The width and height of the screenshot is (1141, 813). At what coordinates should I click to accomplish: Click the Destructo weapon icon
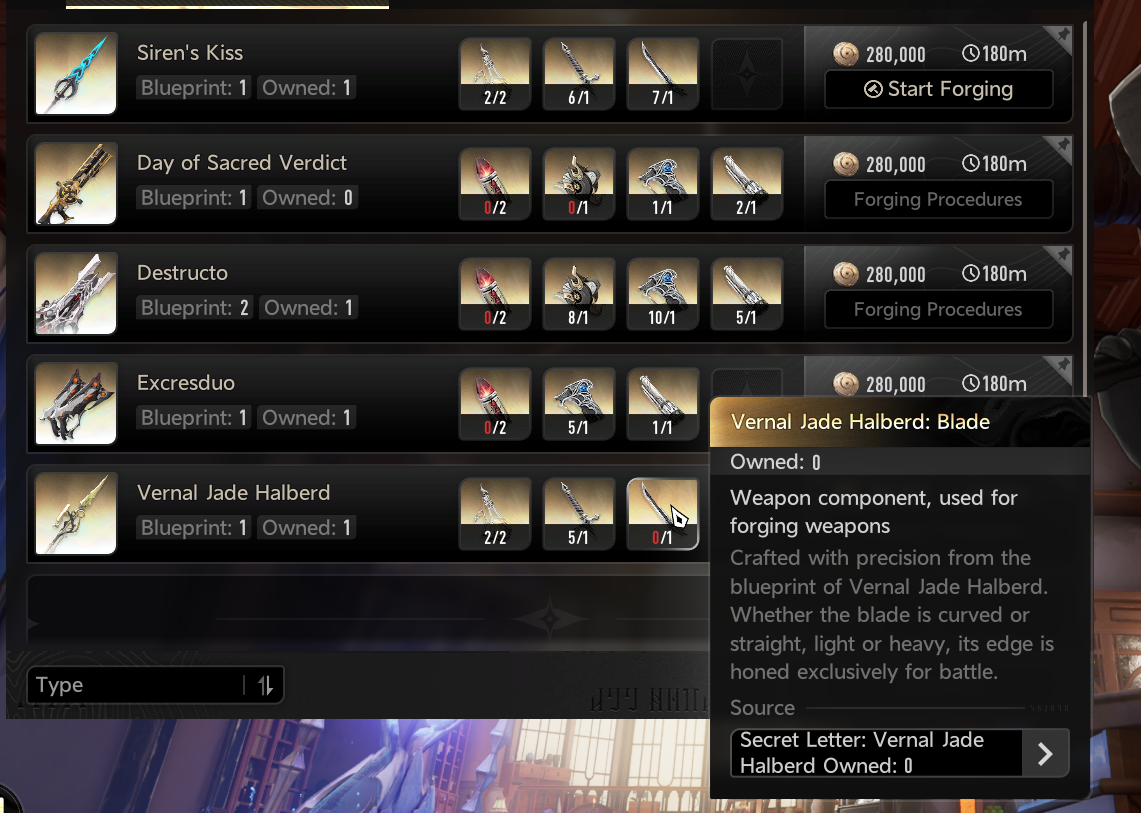pos(76,293)
